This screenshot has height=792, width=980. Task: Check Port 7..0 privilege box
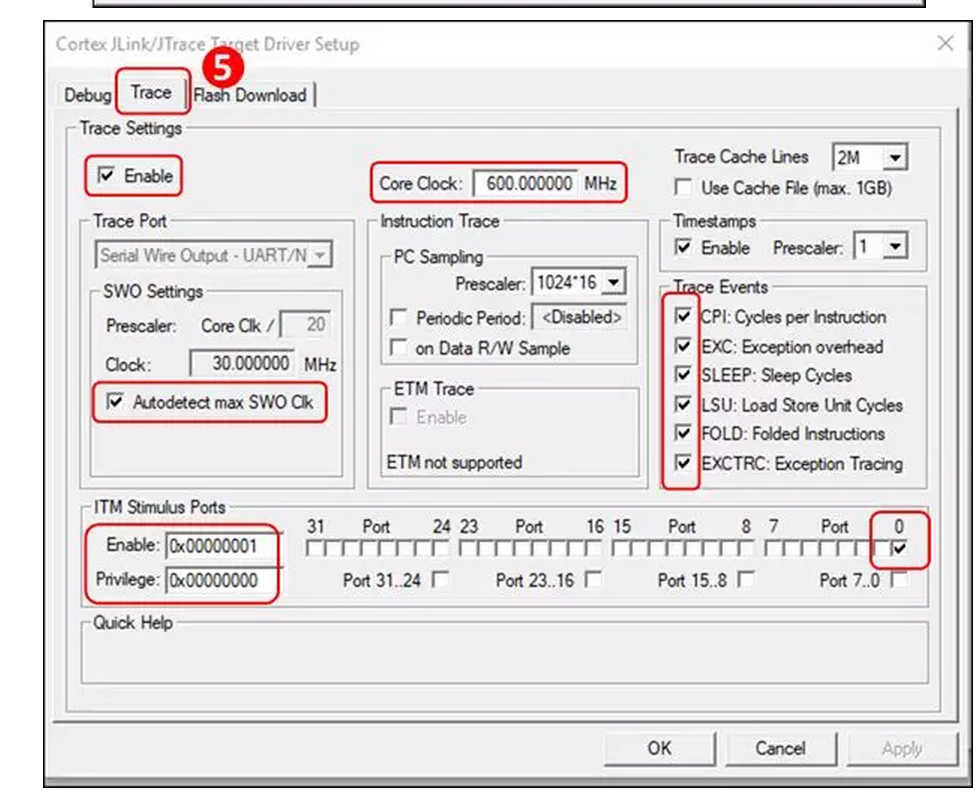click(x=899, y=579)
